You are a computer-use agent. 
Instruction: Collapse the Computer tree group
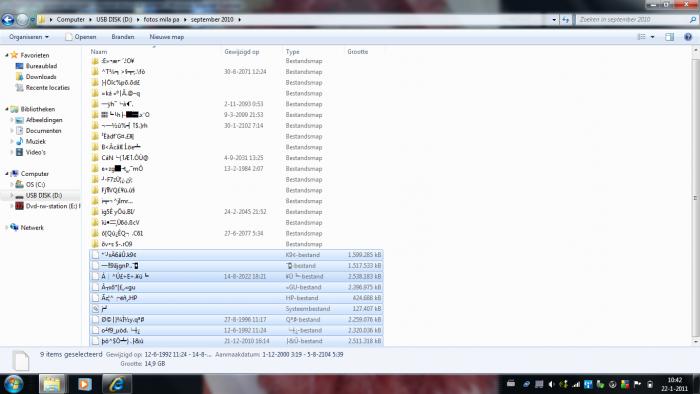7,174
